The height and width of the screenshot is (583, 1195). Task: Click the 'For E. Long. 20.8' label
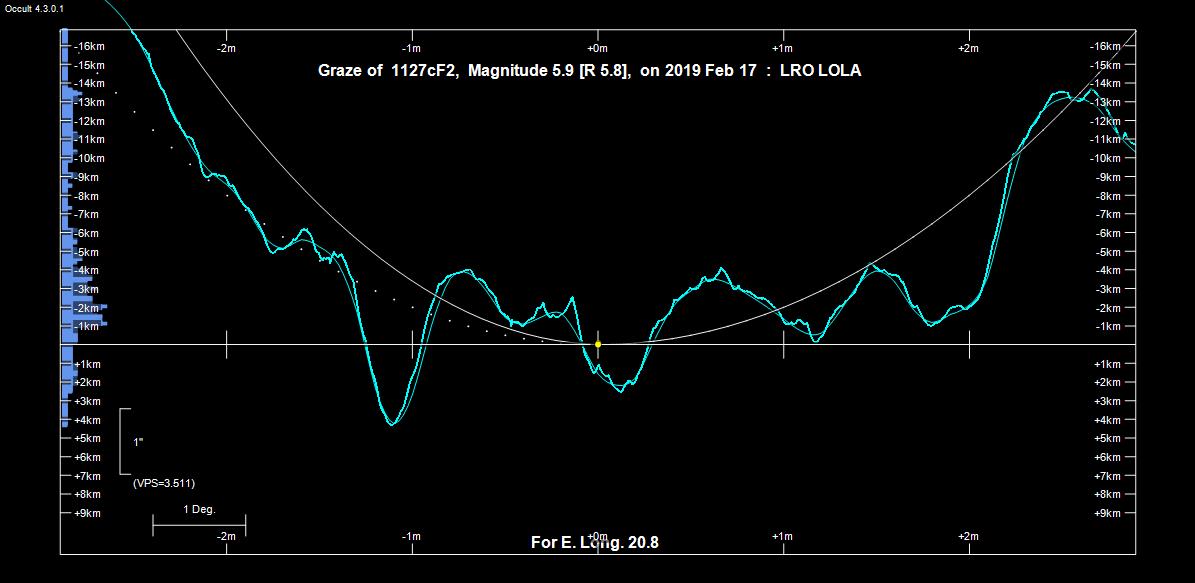point(594,543)
